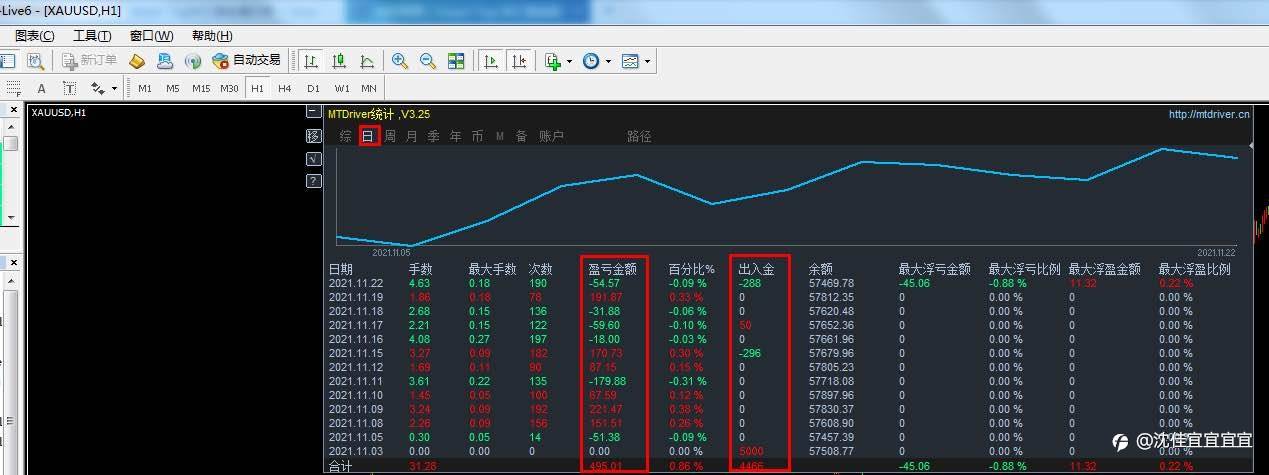Expand the arrows tool dropdown
Screen dimensions: 1269x475
[x=114, y=88]
